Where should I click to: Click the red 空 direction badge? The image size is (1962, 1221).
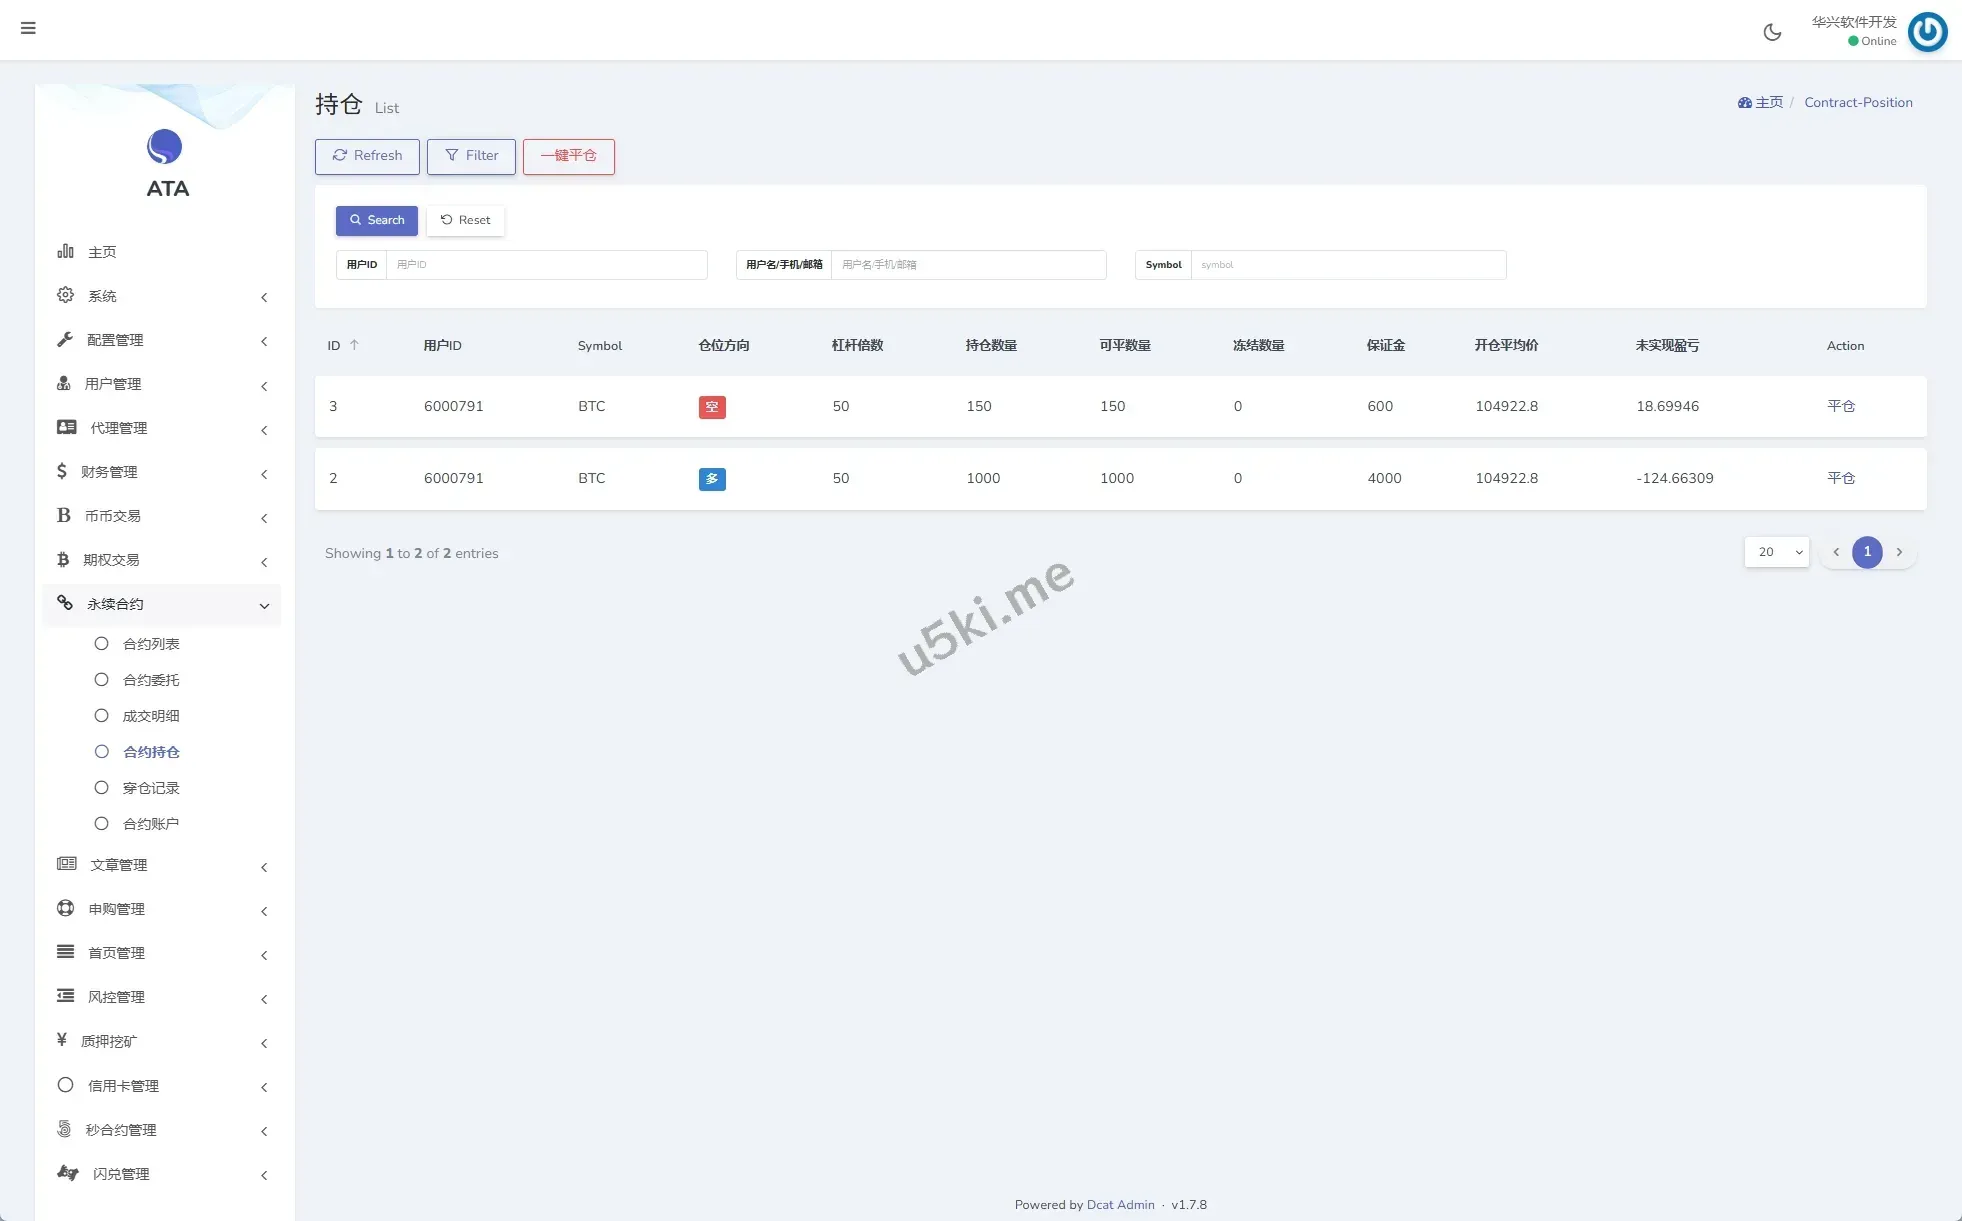712,407
